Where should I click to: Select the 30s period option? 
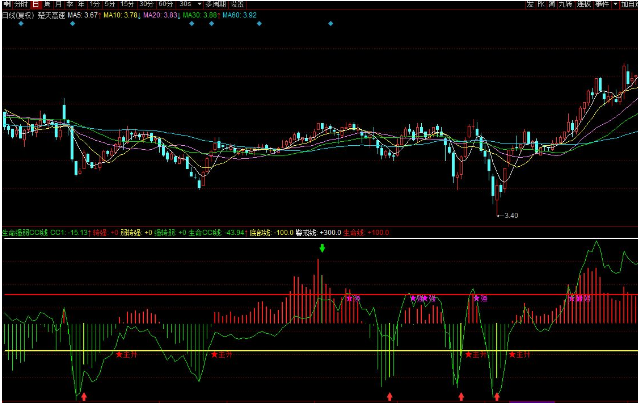(x=185, y=4)
